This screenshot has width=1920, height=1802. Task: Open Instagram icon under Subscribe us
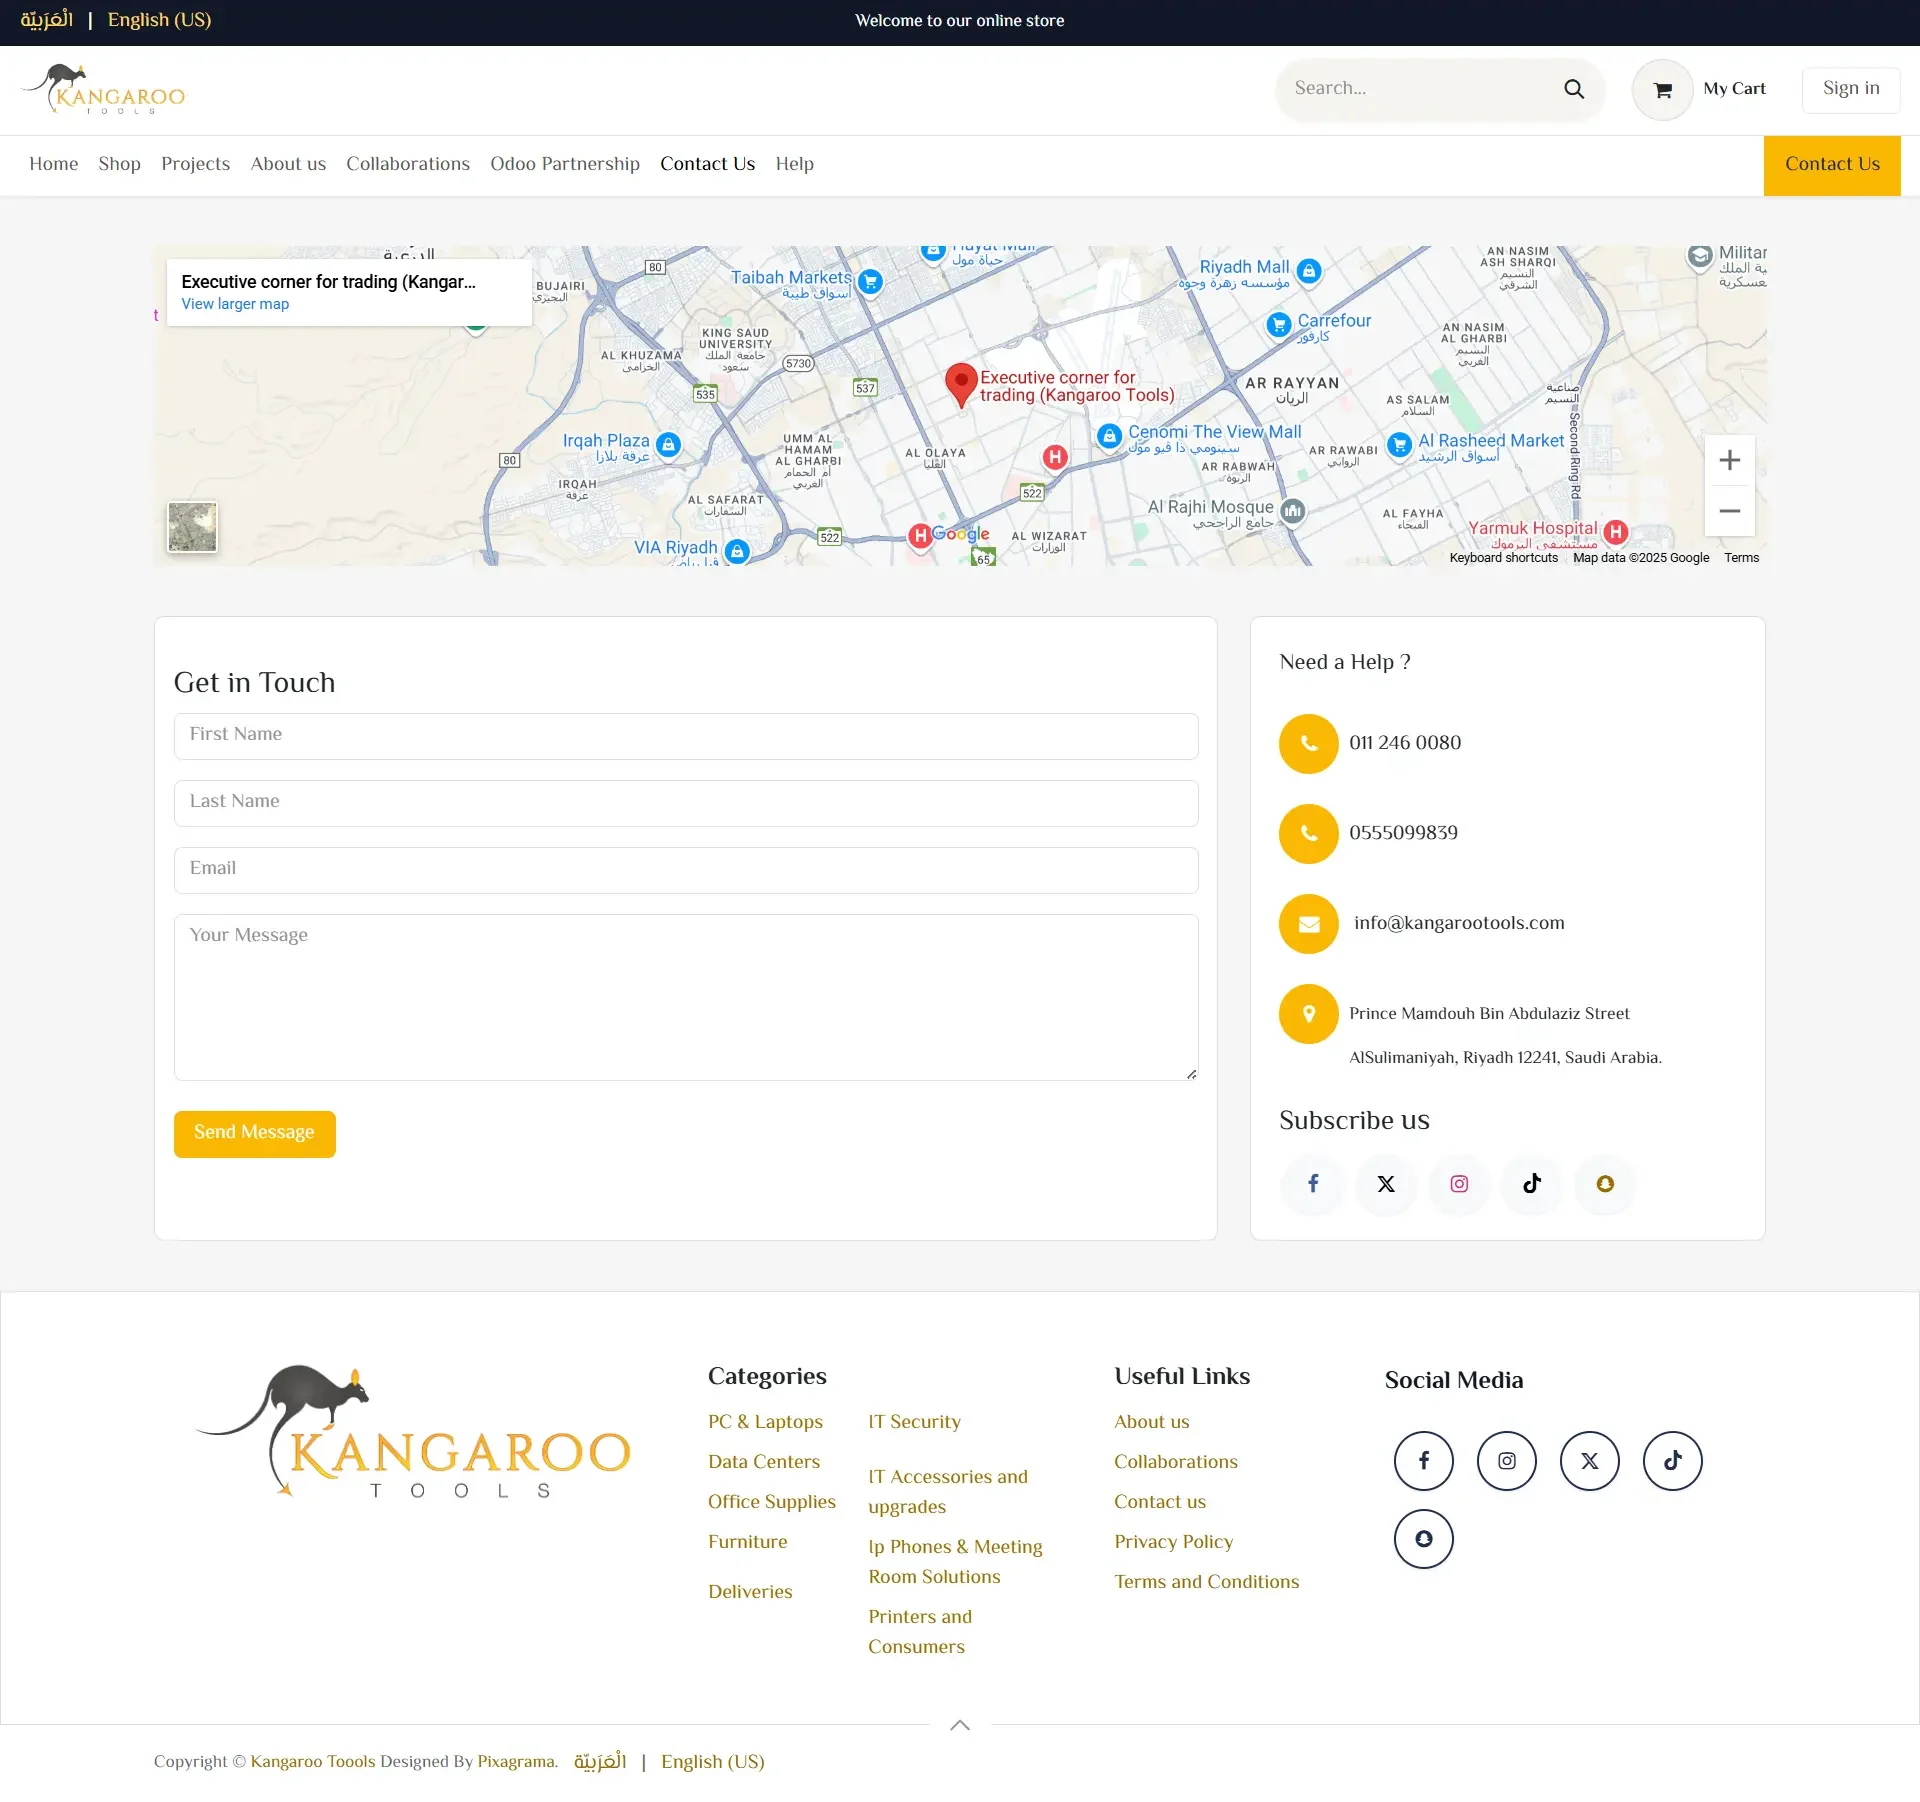[x=1459, y=1184]
